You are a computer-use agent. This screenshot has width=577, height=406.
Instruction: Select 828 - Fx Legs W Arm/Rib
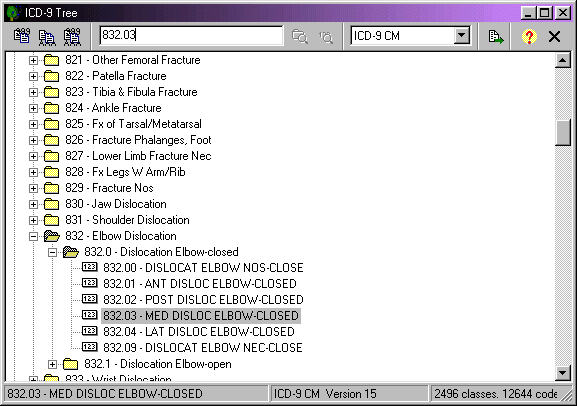click(x=125, y=172)
